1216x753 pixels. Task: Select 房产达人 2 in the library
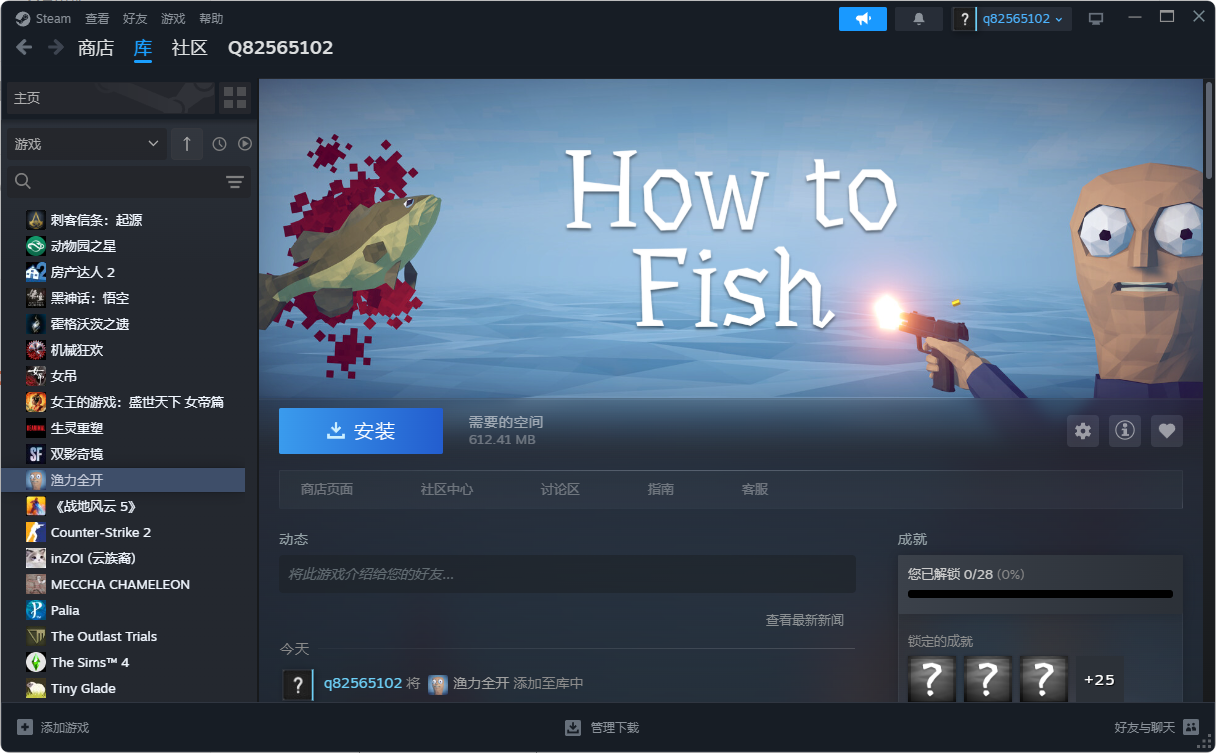[123, 272]
